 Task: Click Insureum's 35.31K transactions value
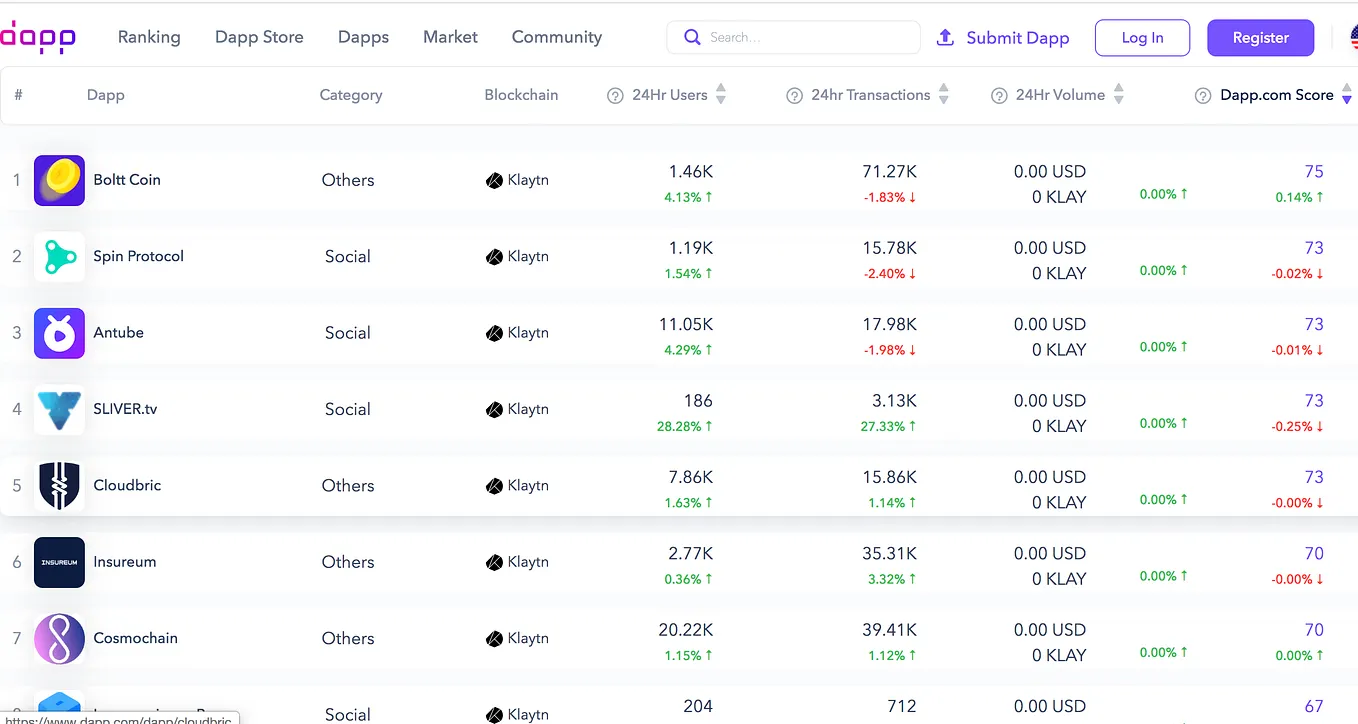point(889,554)
